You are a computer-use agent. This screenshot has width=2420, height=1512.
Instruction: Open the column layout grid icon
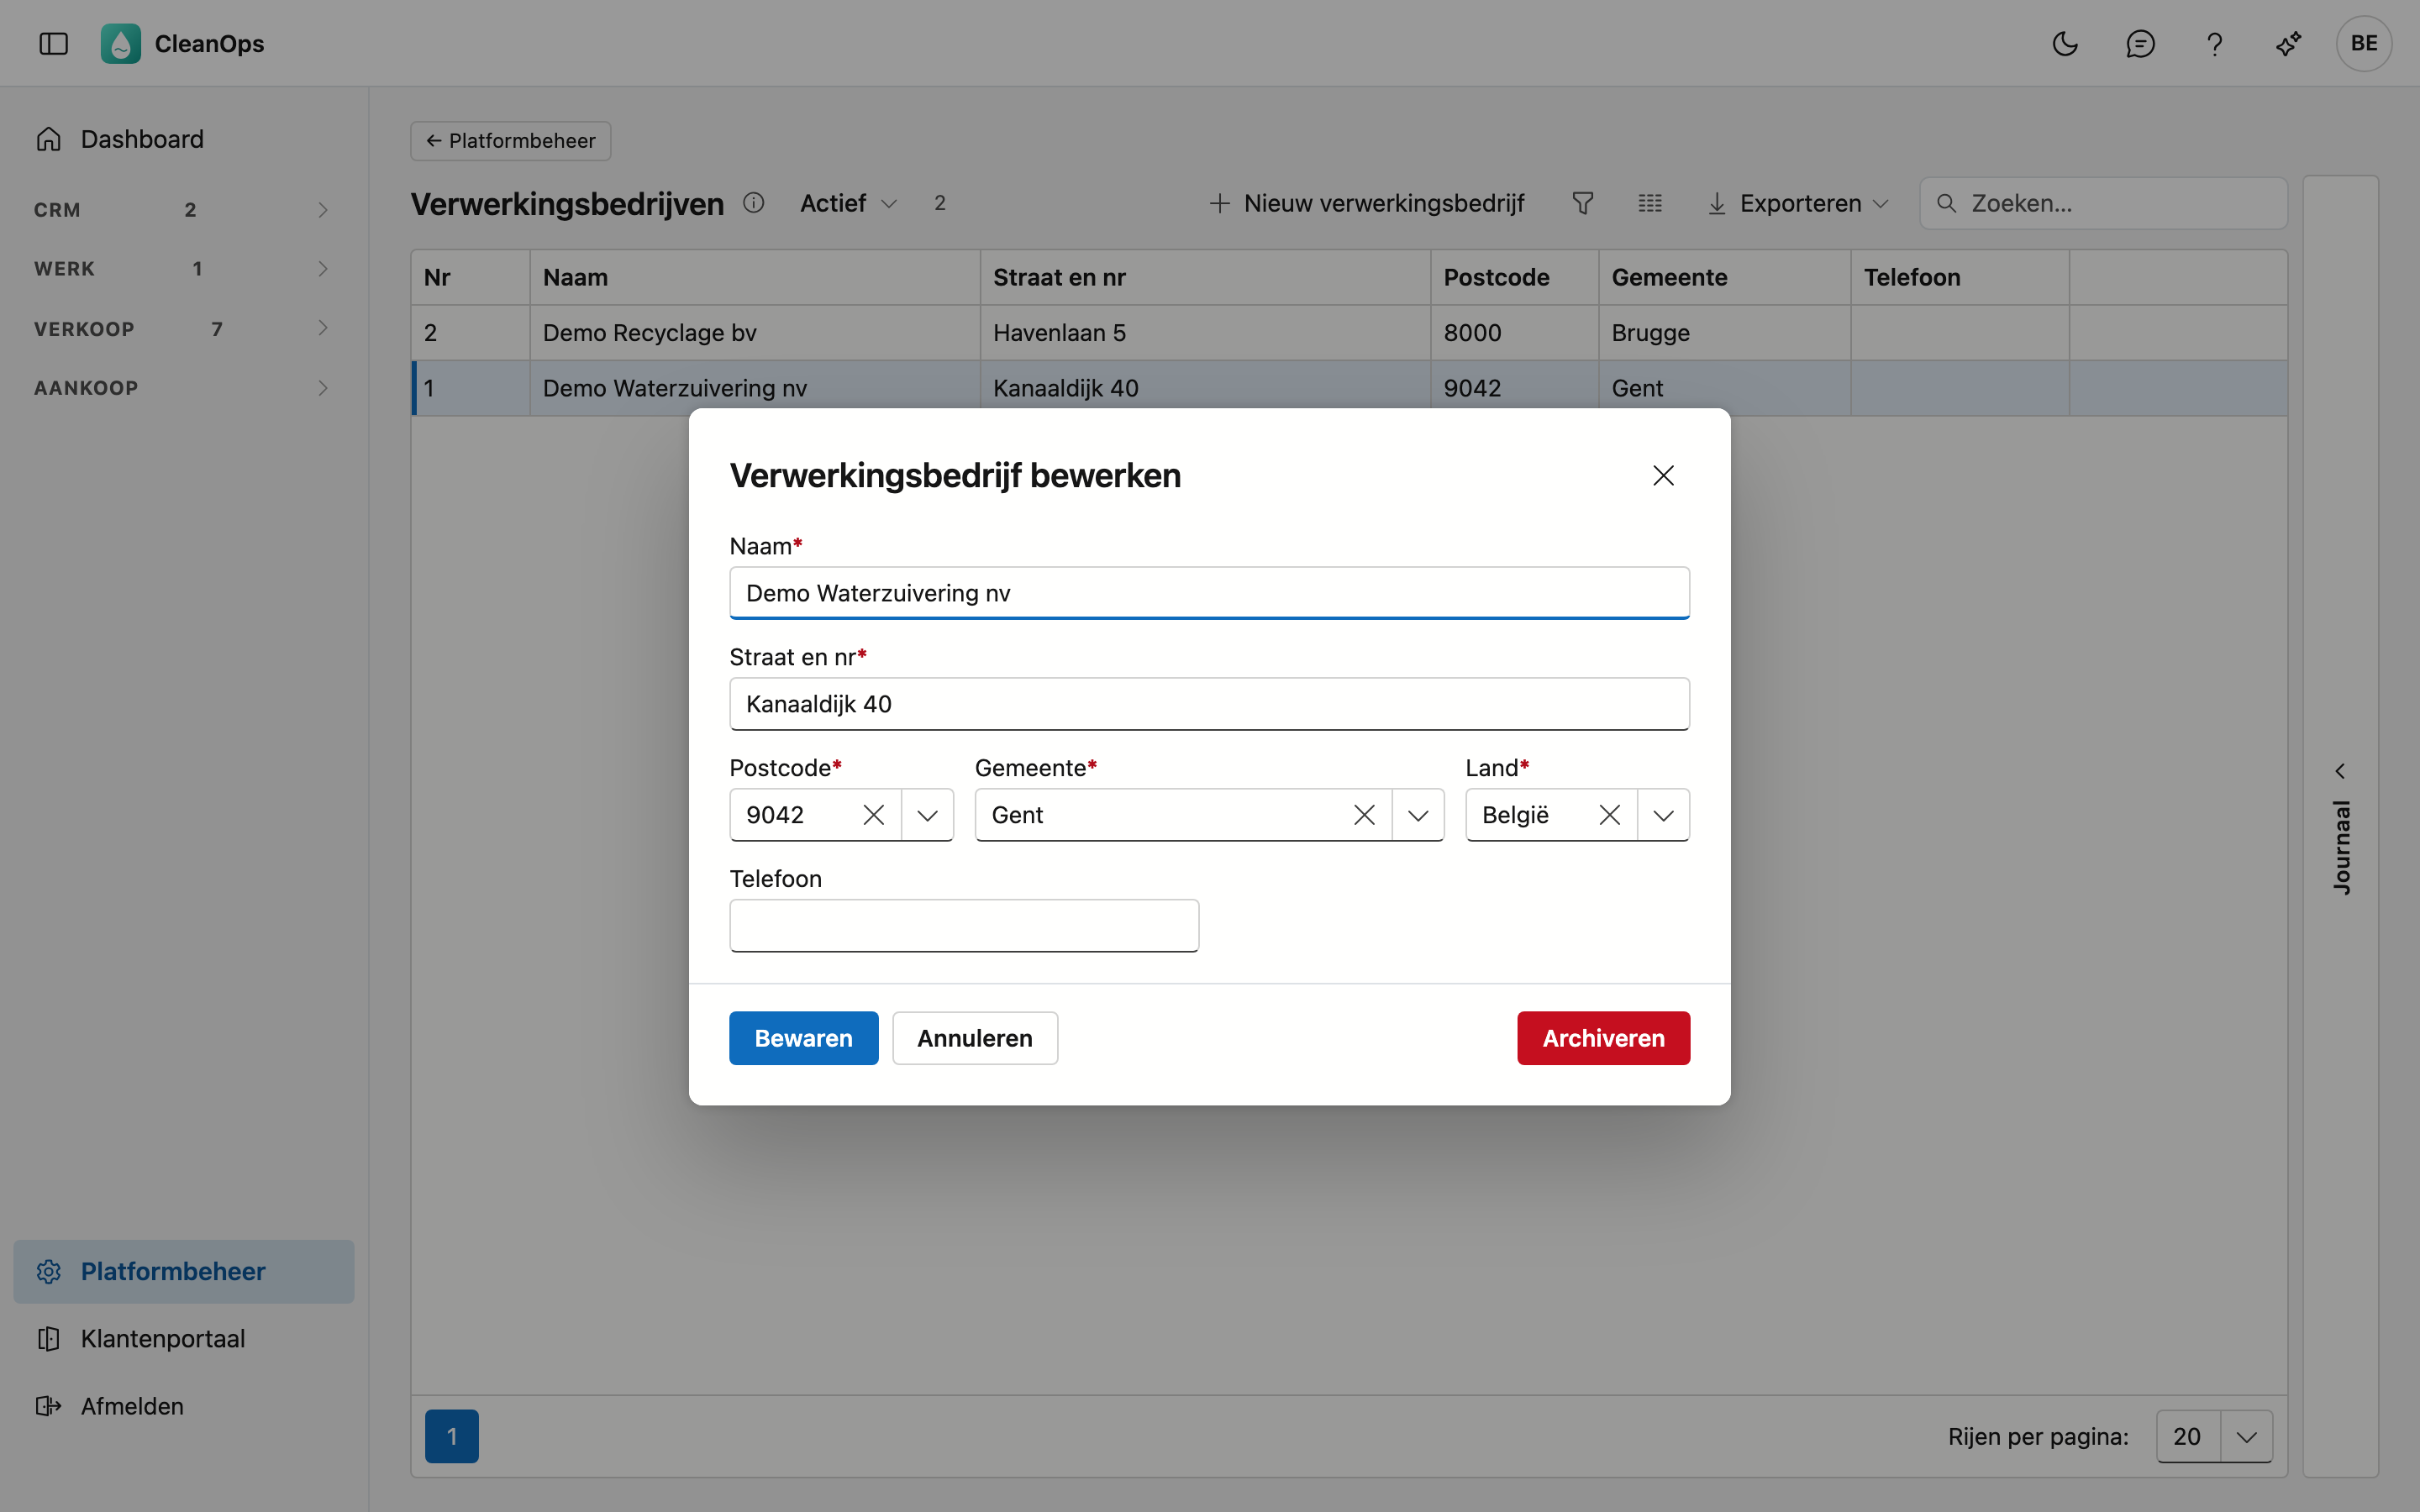(1650, 203)
